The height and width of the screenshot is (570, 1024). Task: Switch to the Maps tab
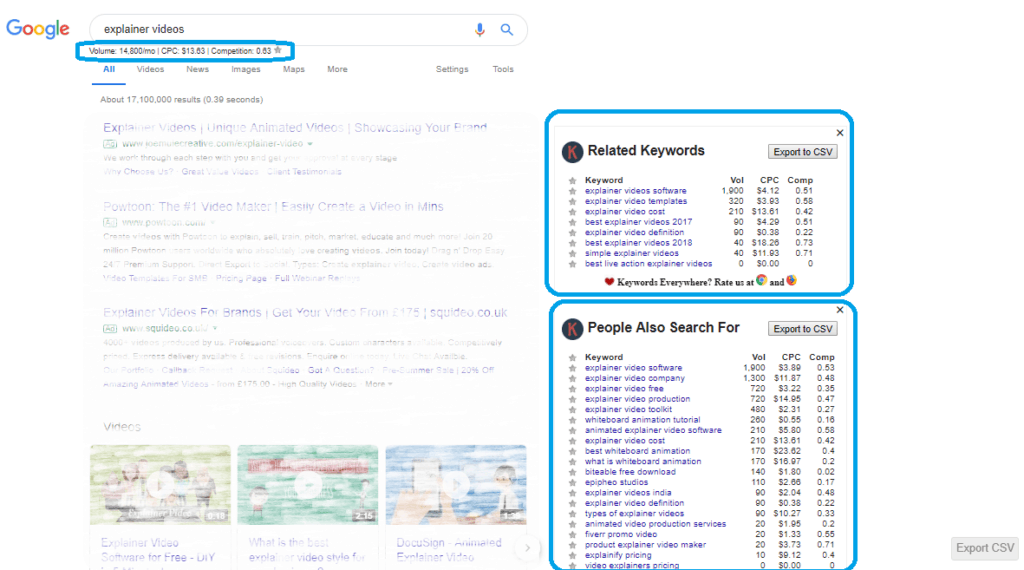tap(294, 69)
